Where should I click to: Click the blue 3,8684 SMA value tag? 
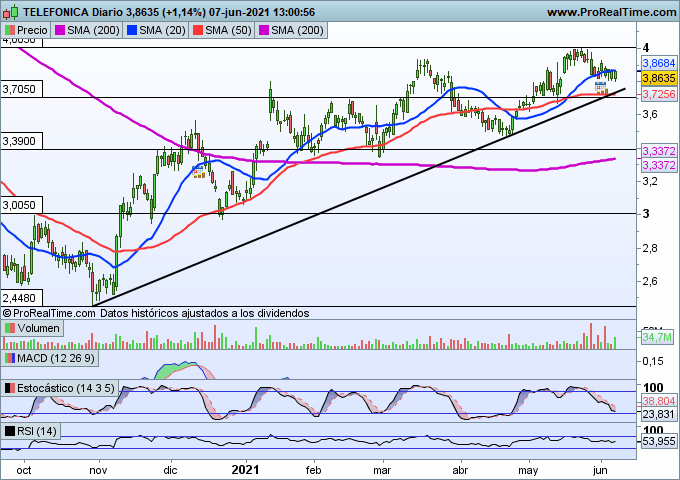[x=659, y=63]
